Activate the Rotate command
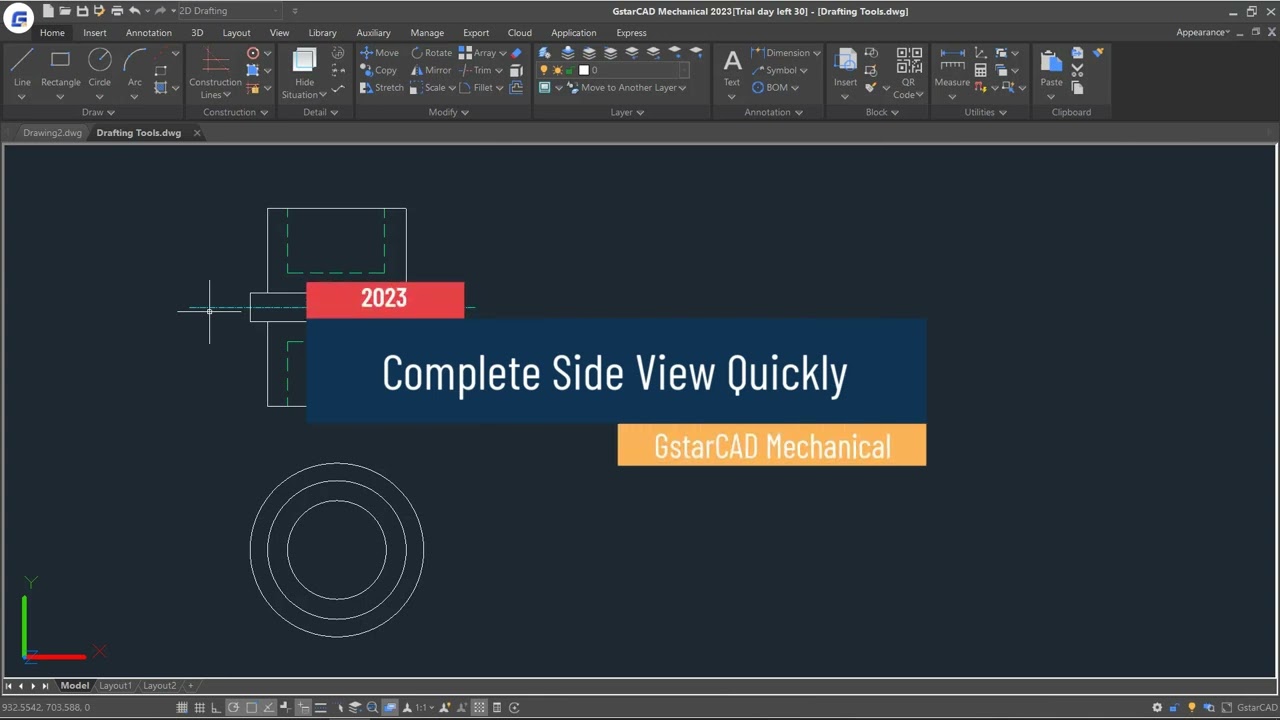The width and height of the screenshot is (1280, 720). click(x=431, y=53)
